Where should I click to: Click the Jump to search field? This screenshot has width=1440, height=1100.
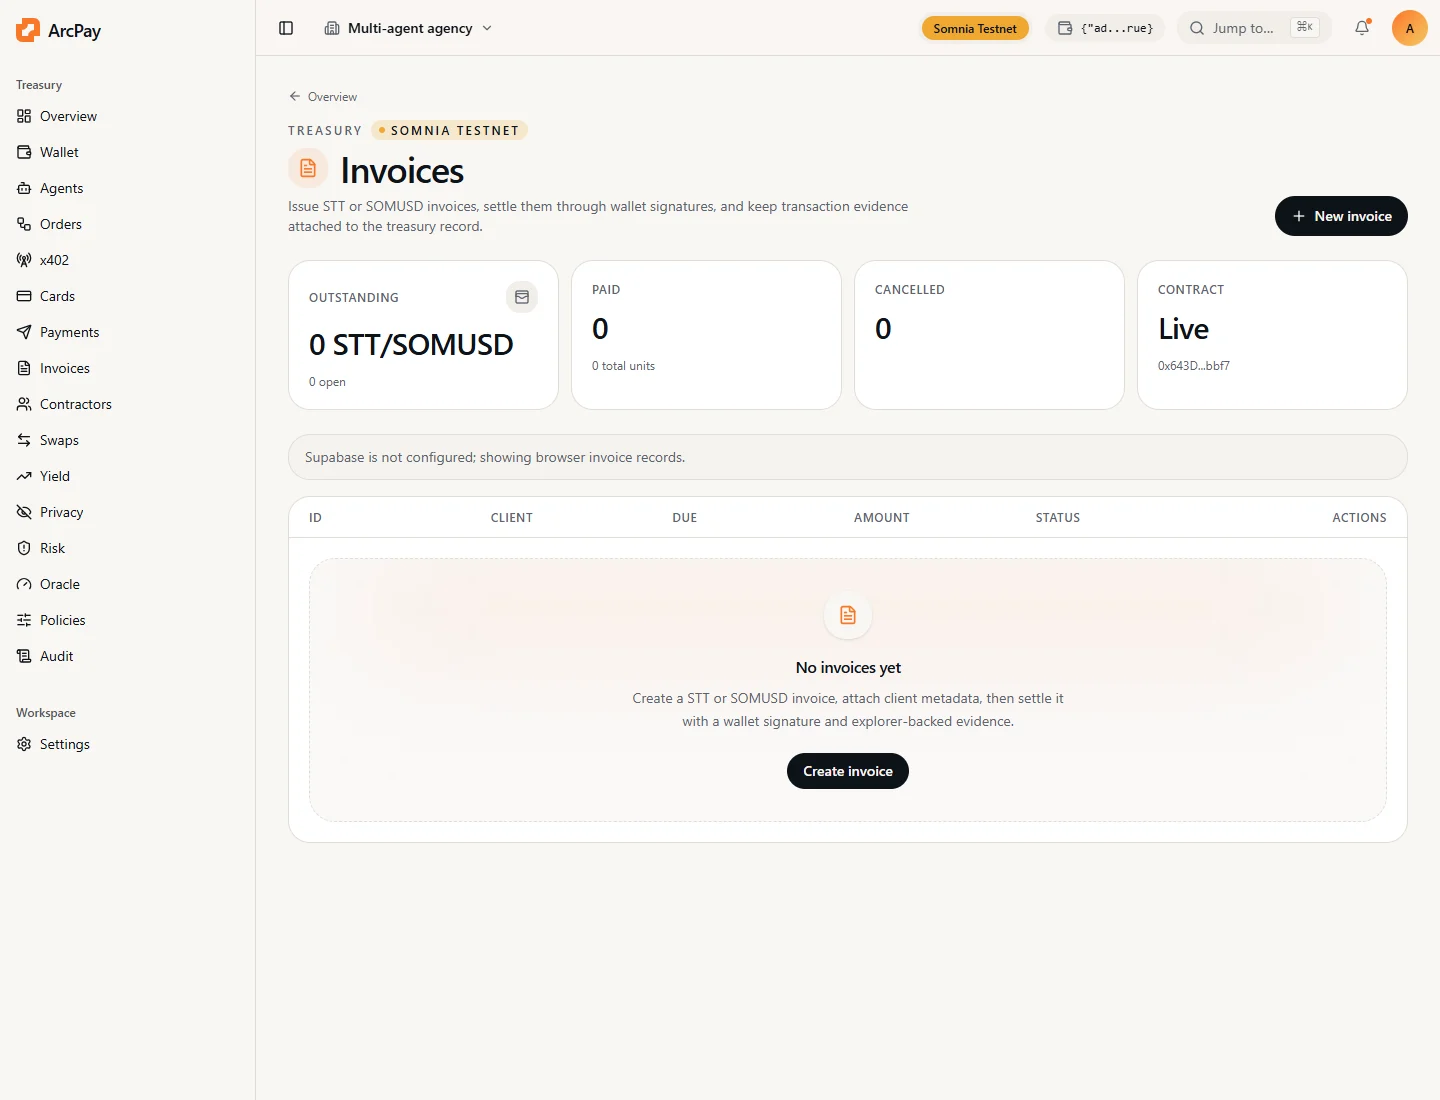click(1254, 28)
